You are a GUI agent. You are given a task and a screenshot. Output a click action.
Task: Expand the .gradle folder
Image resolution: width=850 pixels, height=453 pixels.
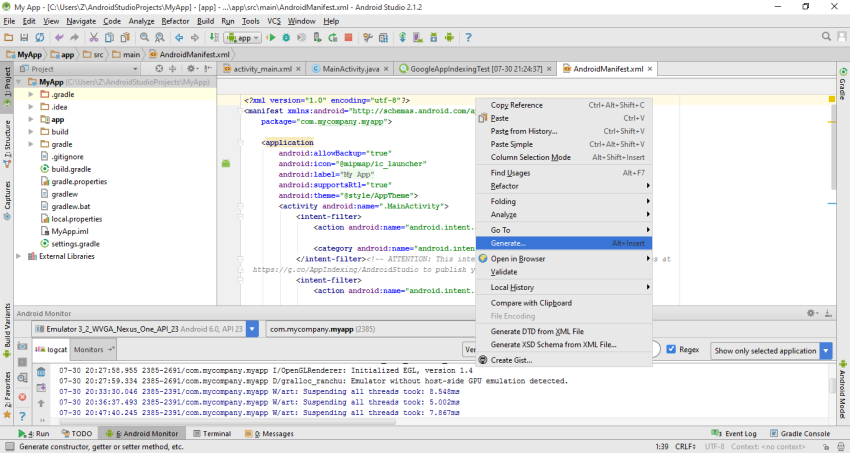coord(31,94)
